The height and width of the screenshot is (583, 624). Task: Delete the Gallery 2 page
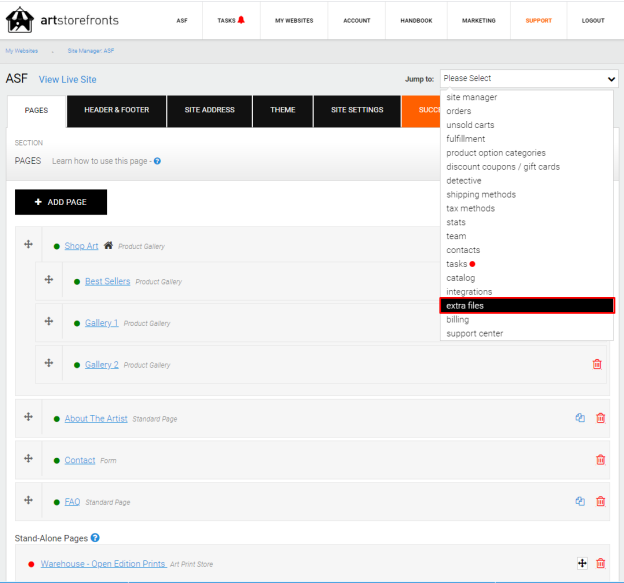point(597,364)
